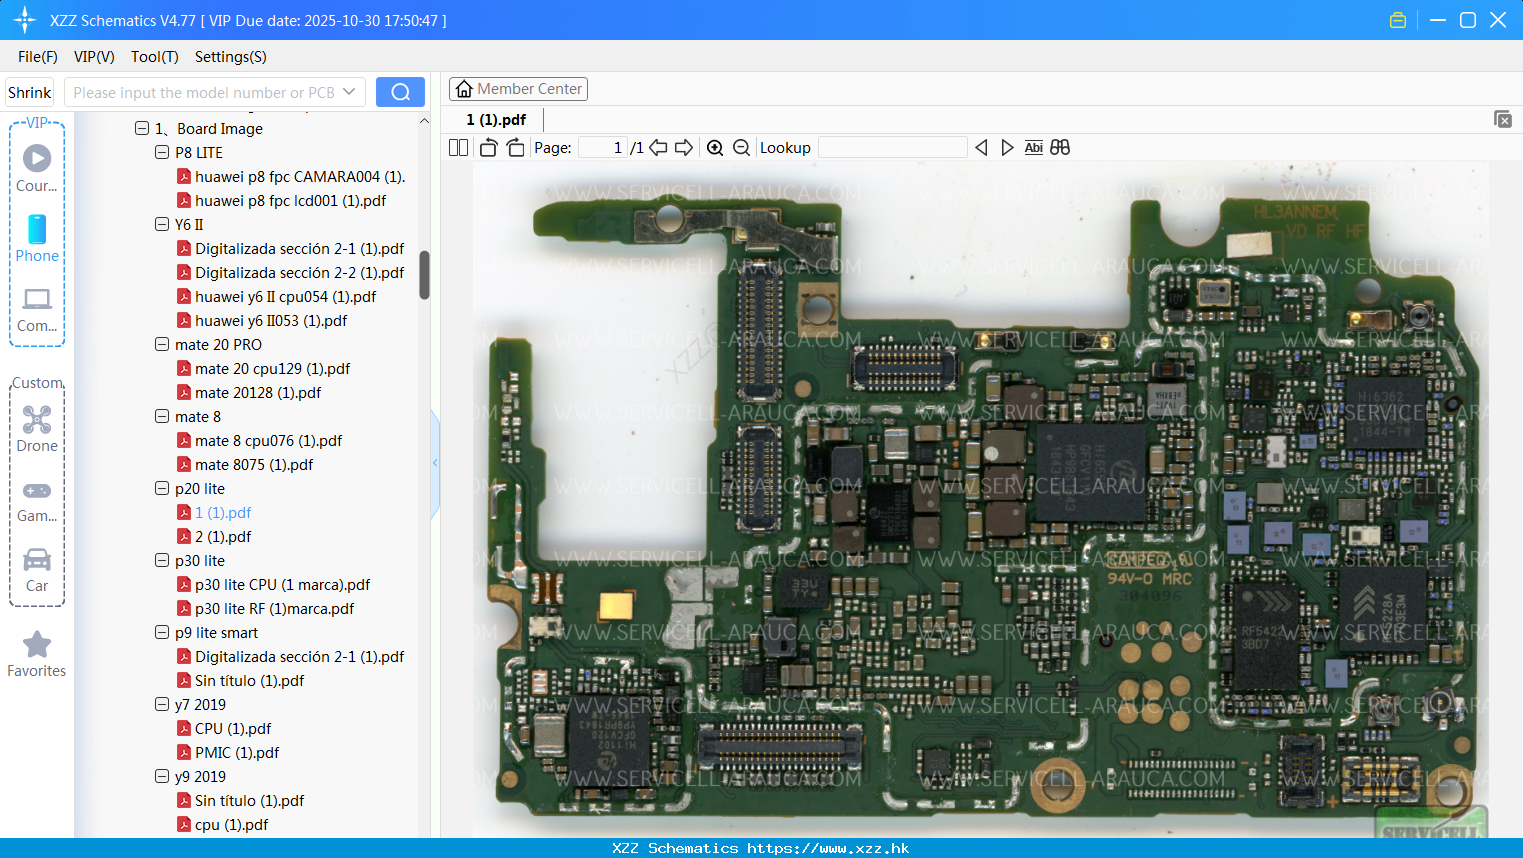This screenshot has height=858, width=1523.
Task: Collapse side panel with splitter handle
Action: pos(435,463)
